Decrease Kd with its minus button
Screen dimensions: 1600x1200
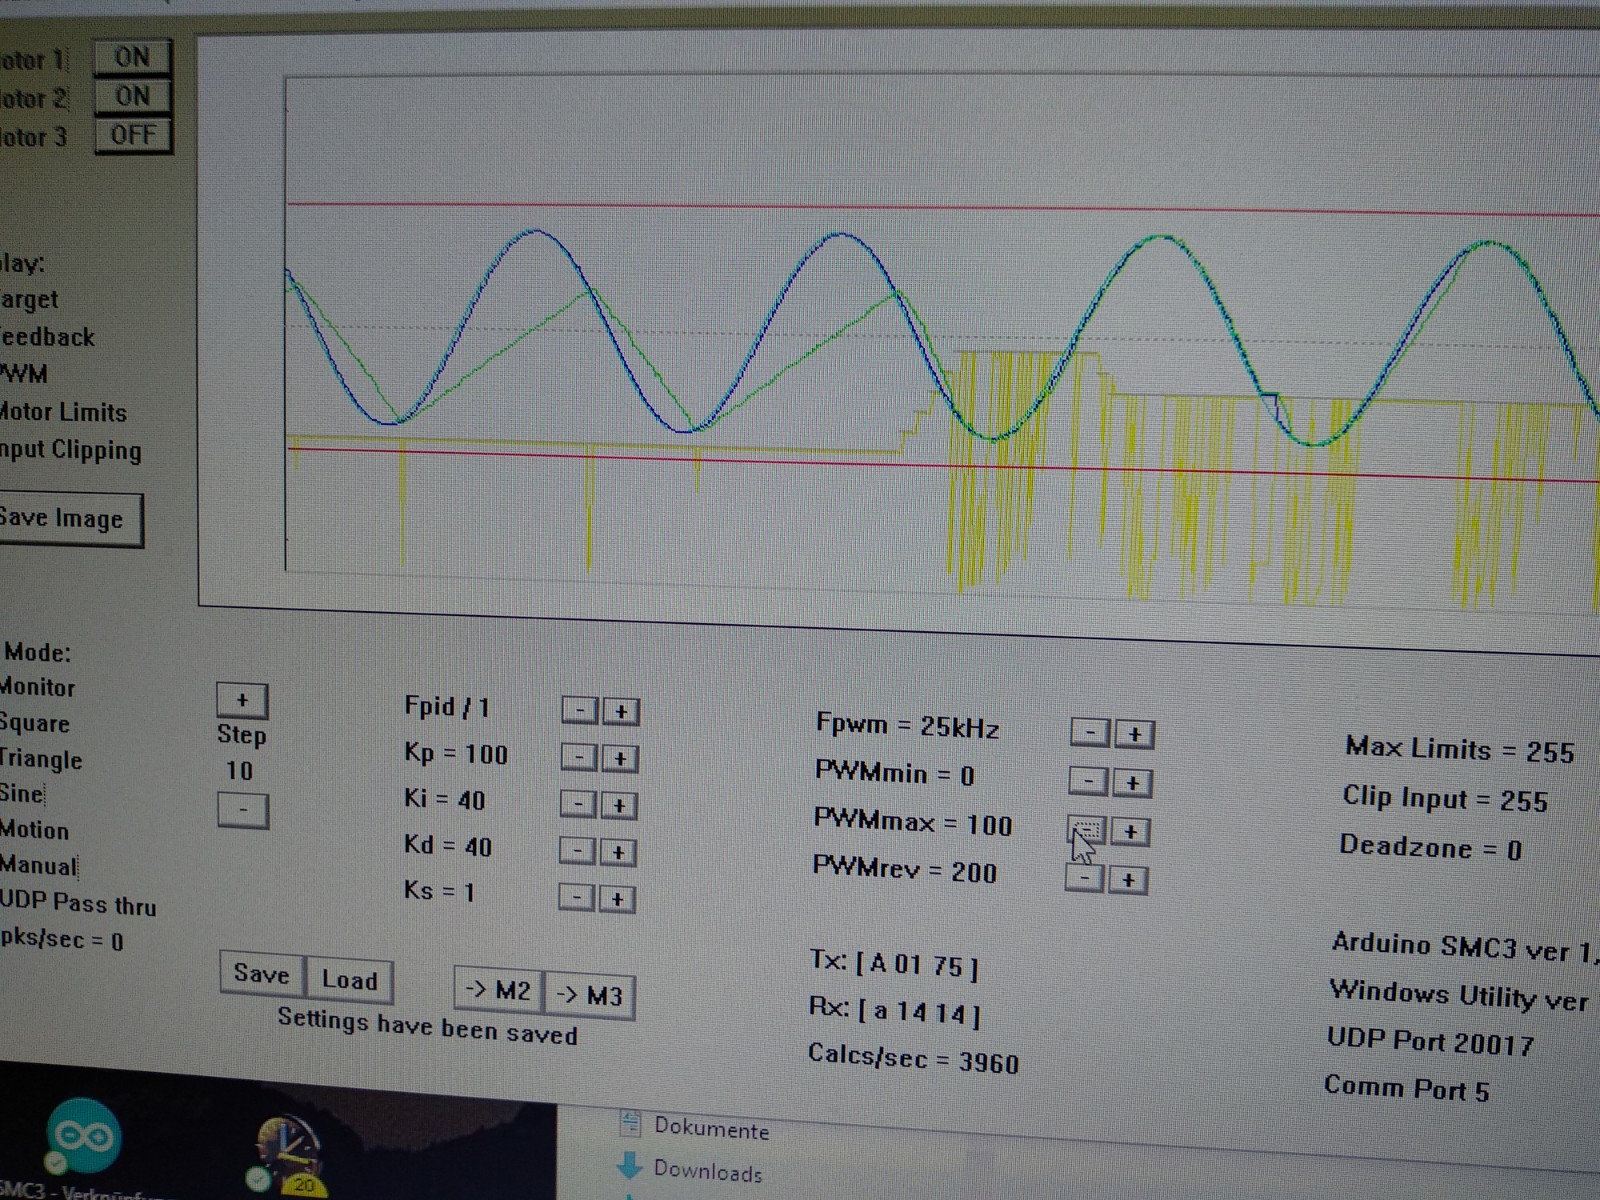(577, 851)
